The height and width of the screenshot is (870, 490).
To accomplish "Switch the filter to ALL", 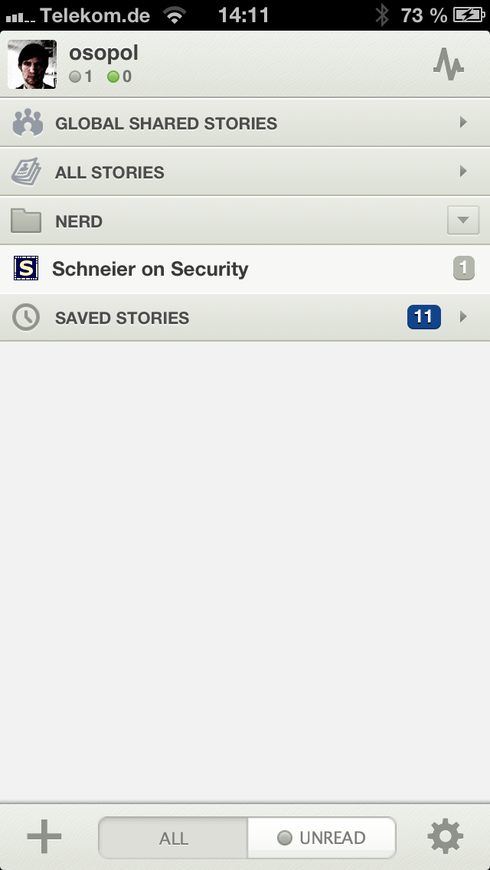I will pos(173,837).
